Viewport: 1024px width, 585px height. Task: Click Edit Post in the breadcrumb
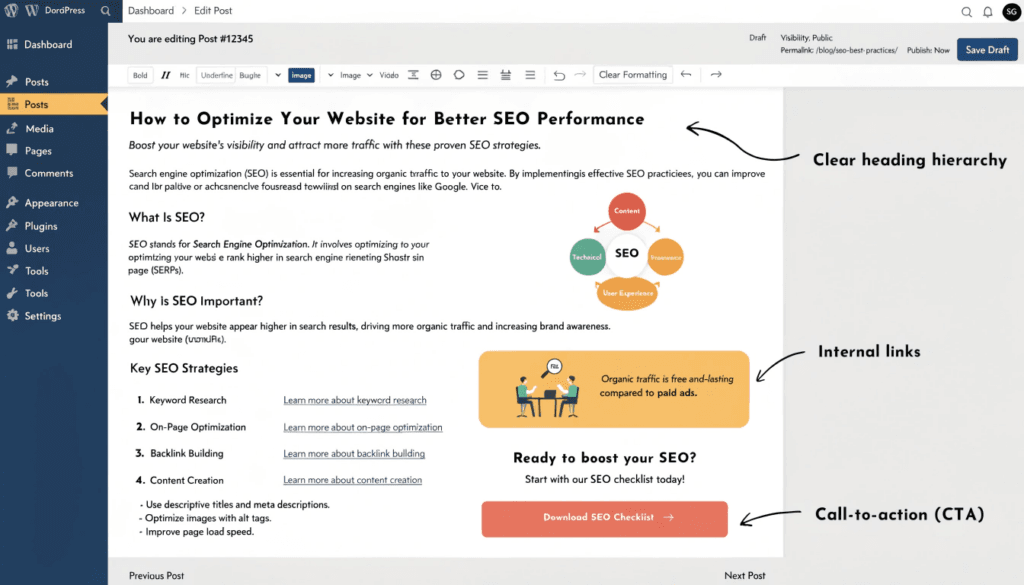point(213,10)
